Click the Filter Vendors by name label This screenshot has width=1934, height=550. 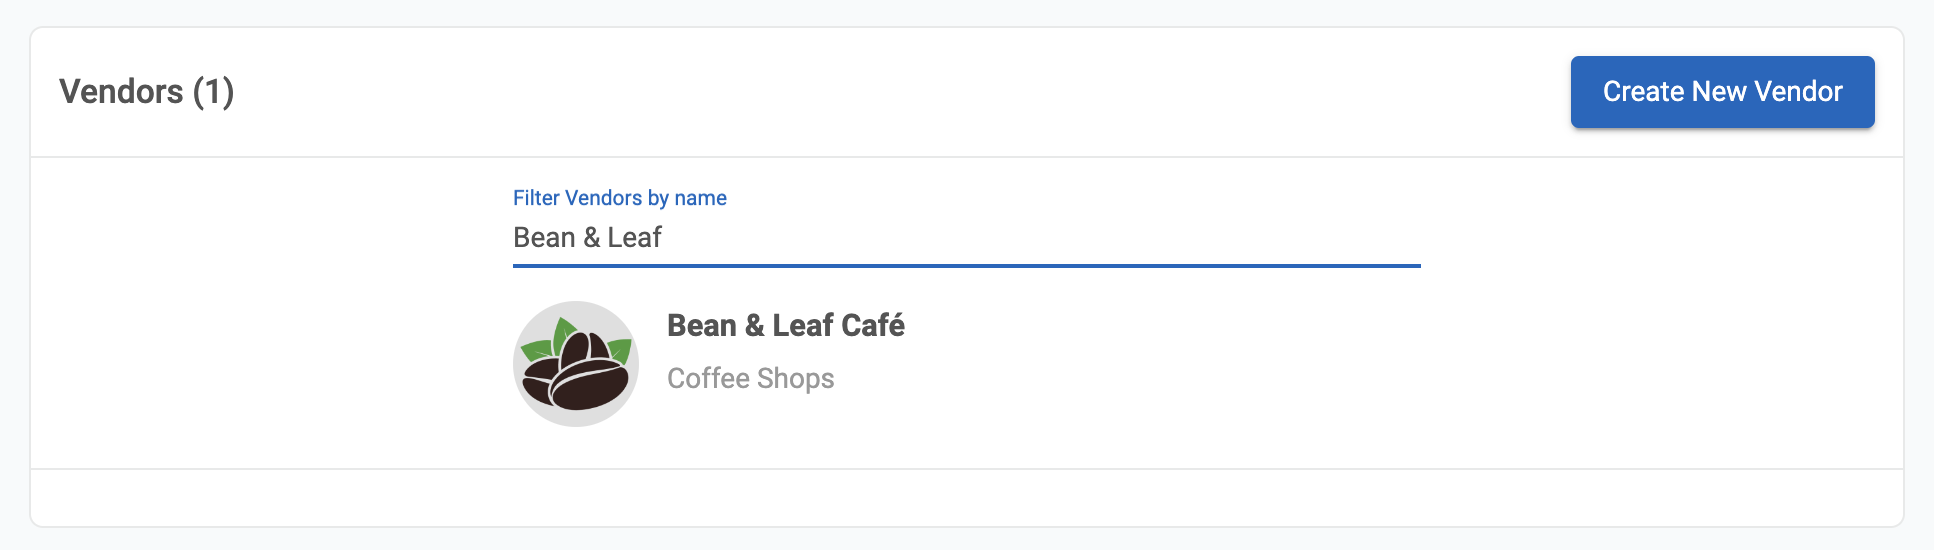[619, 198]
